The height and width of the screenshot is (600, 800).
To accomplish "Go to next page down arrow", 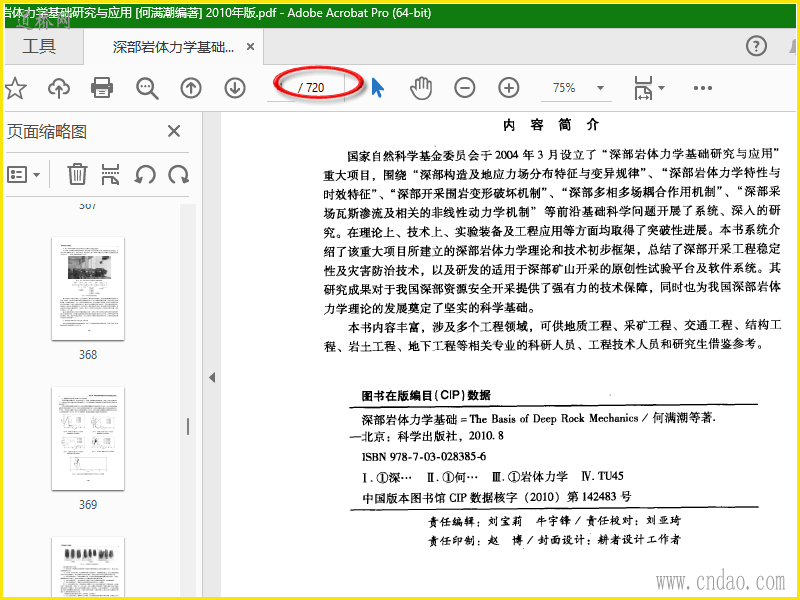I will pyautogui.click(x=235, y=88).
